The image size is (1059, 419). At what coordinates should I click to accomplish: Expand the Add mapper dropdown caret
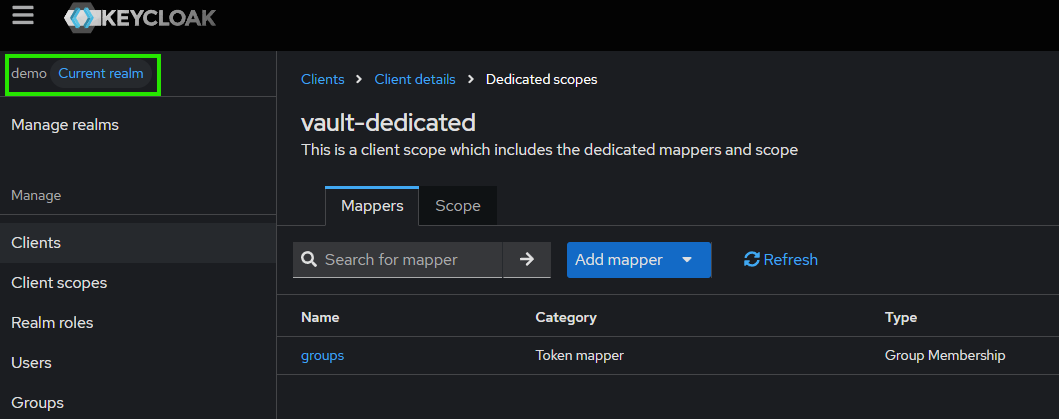coord(687,260)
